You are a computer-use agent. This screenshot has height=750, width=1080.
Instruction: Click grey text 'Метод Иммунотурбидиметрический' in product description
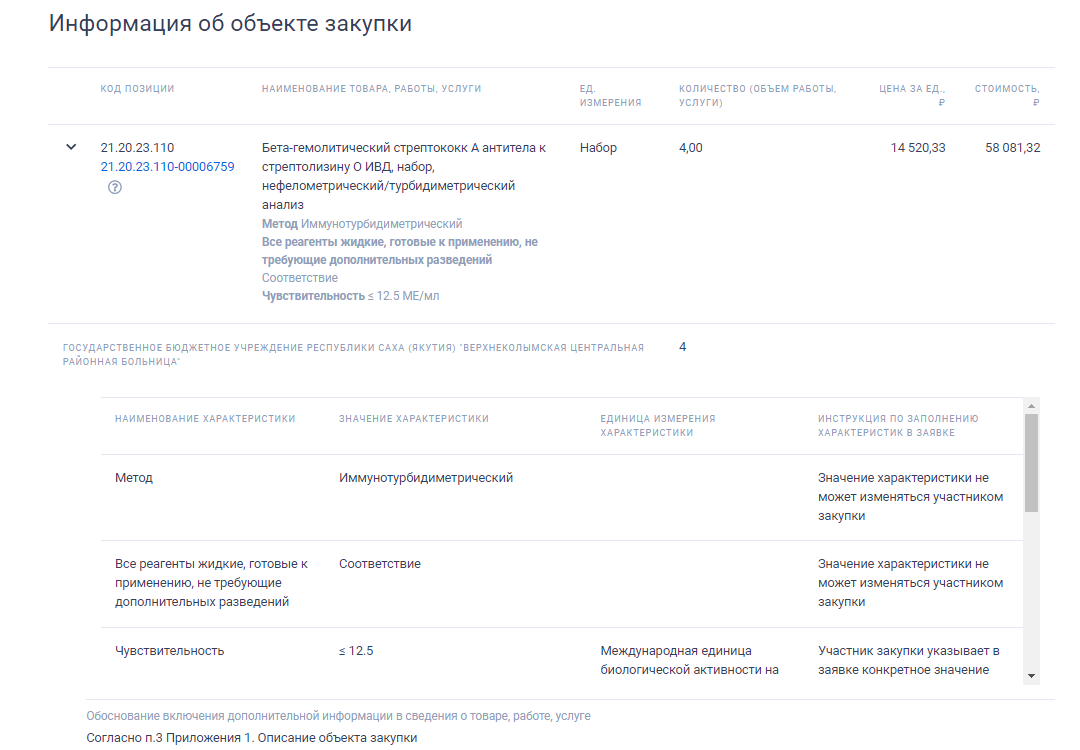[x=362, y=224]
